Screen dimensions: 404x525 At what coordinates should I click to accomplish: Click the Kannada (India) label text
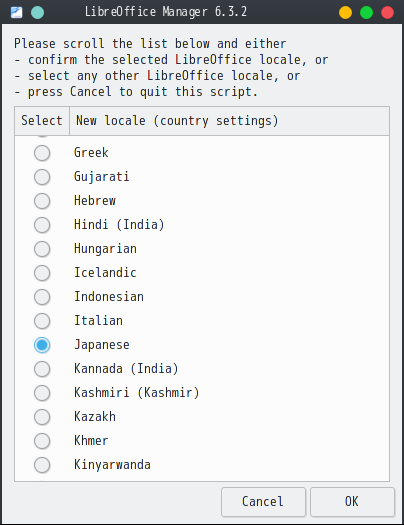pos(126,369)
